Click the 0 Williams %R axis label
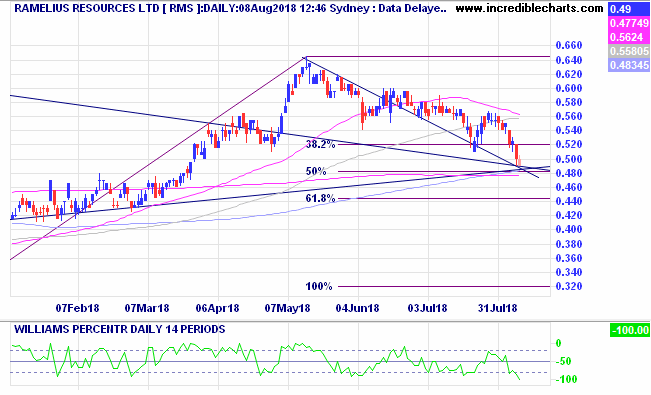This screenshot has width=651, height=395. coord(558,343)
